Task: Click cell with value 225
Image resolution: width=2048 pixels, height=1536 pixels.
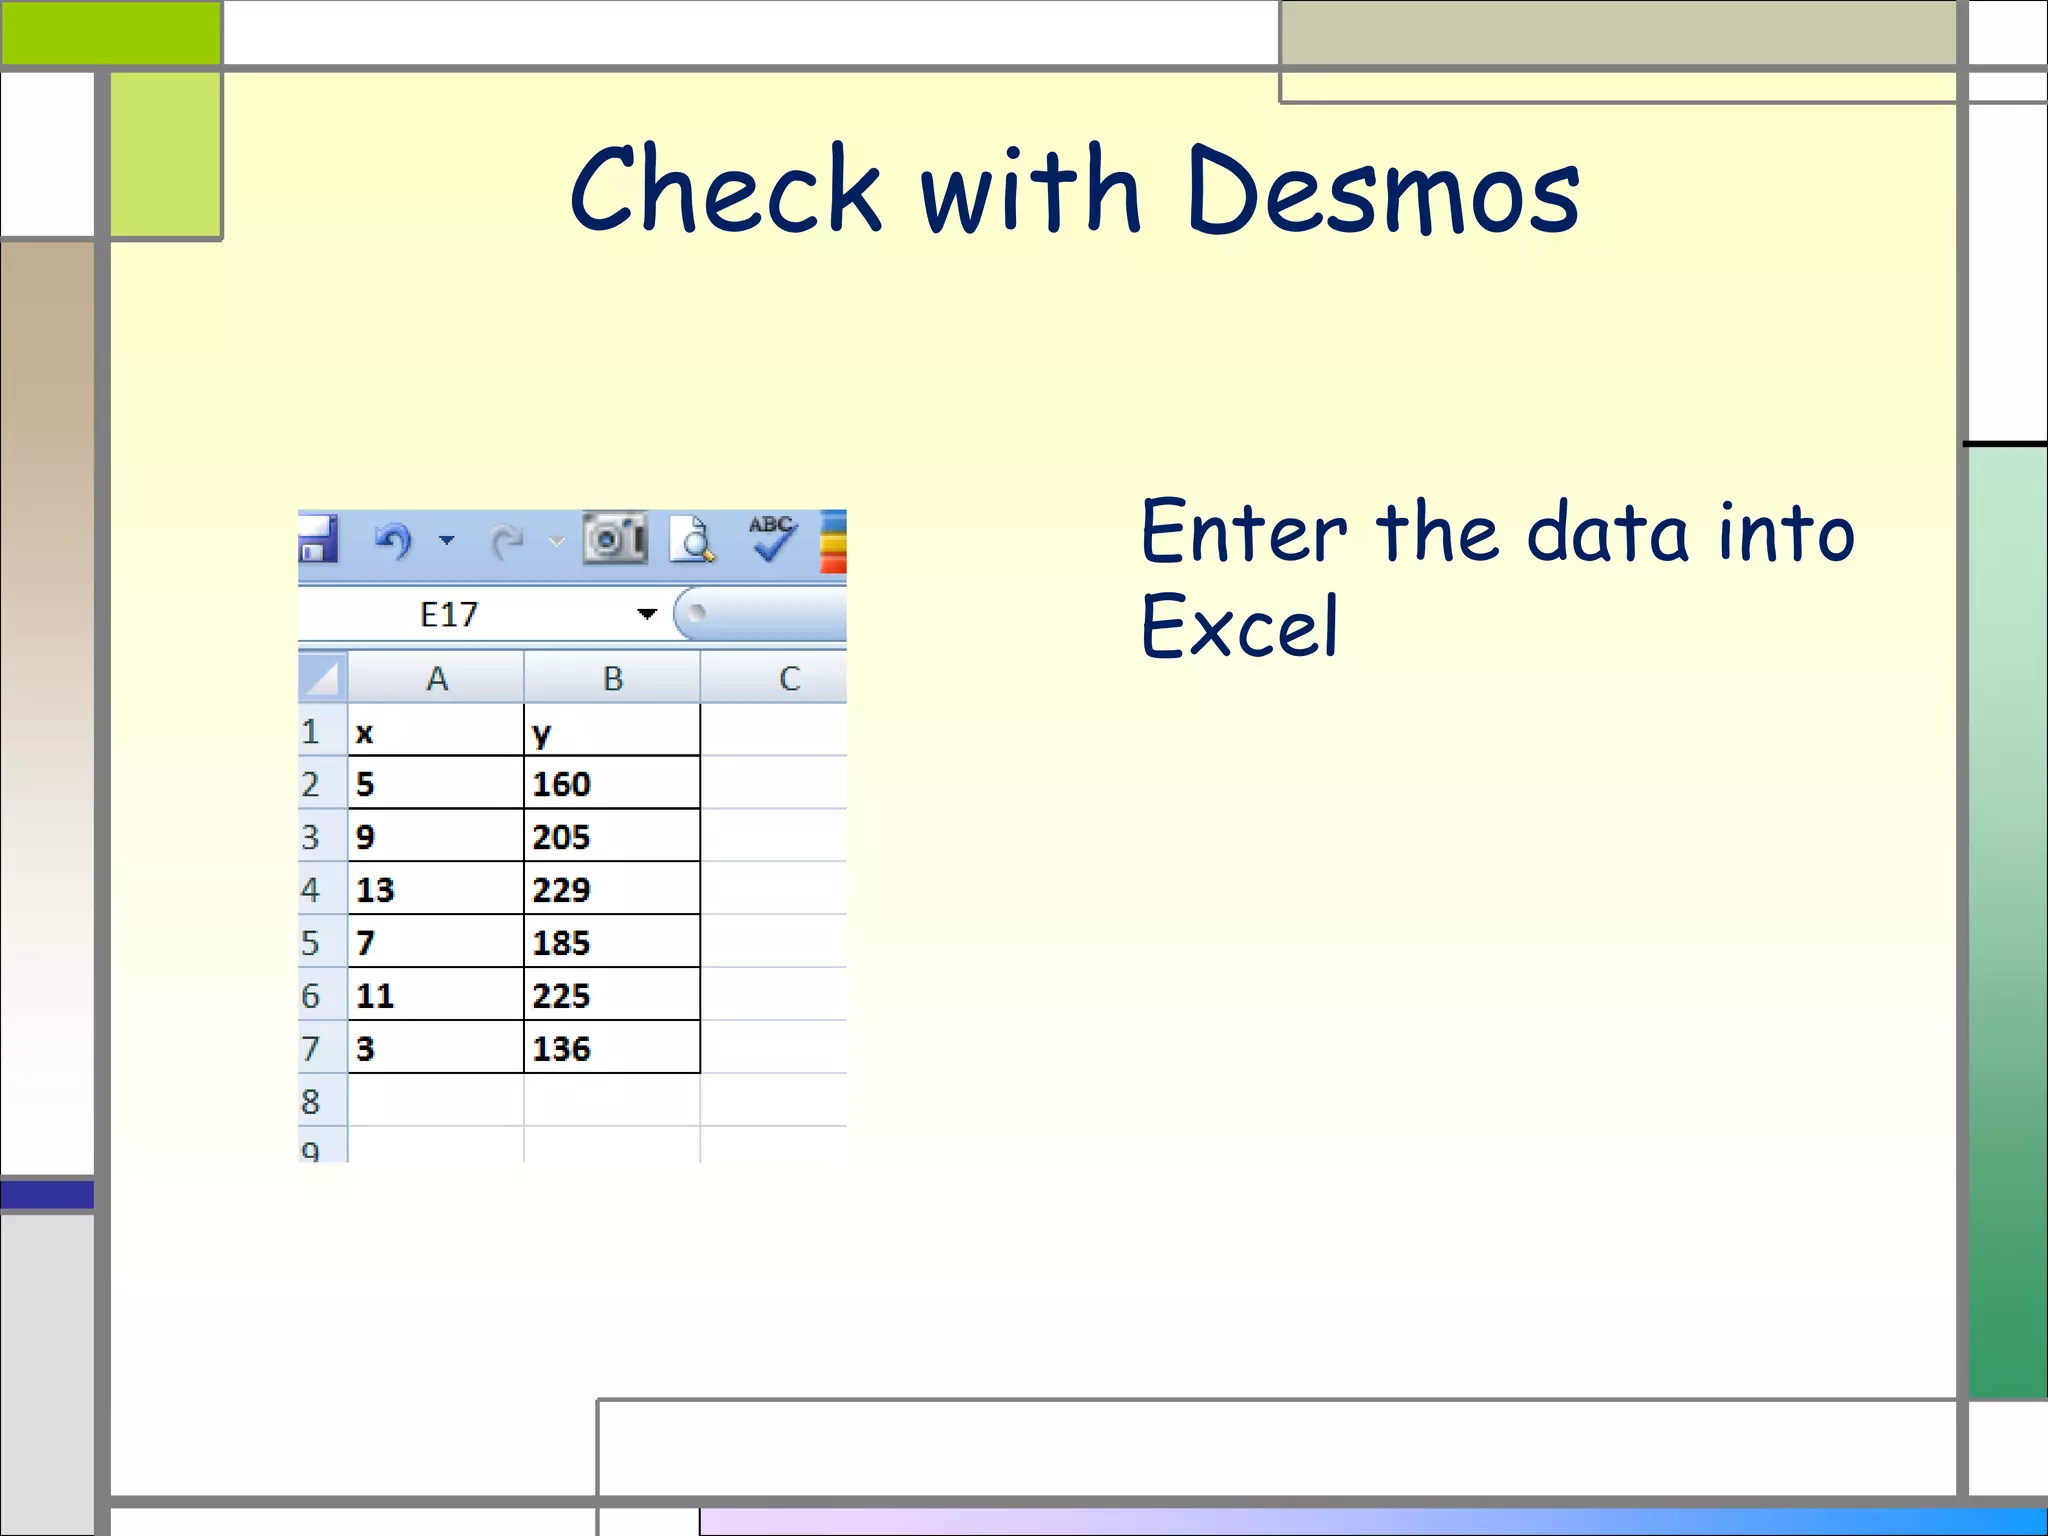Action: [x=612, y=995]
